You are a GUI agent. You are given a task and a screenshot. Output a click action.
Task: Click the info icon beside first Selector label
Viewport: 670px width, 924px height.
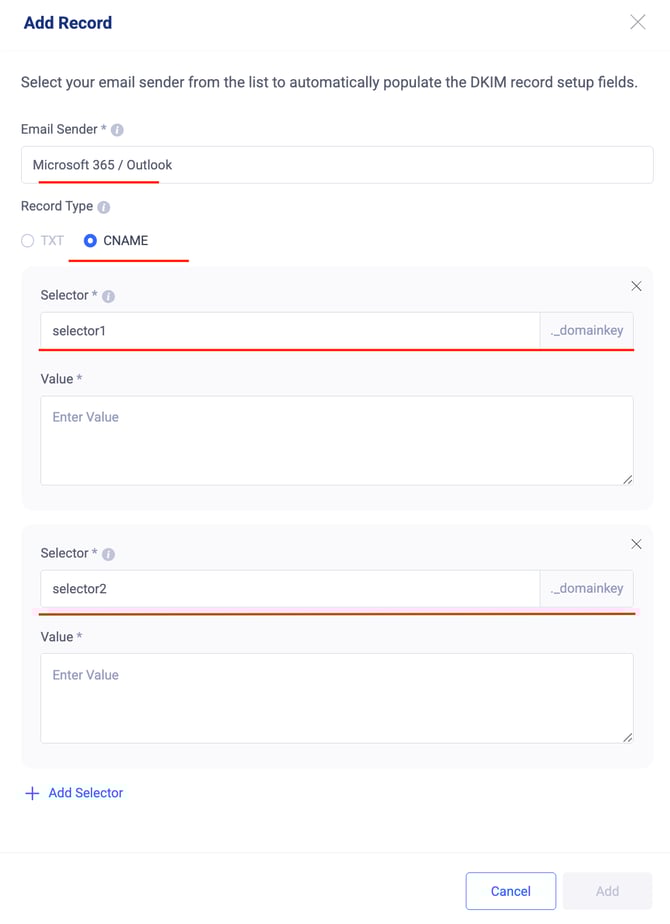coord(108,296)
